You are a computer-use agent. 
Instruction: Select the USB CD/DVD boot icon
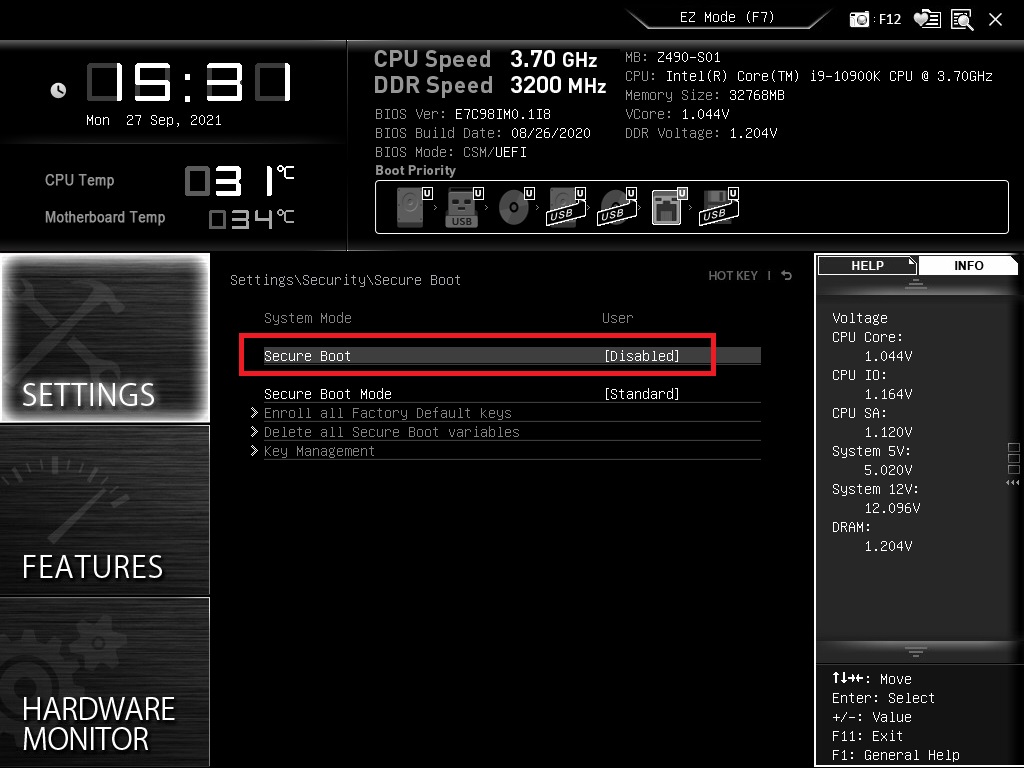click(x=617, y=207)
